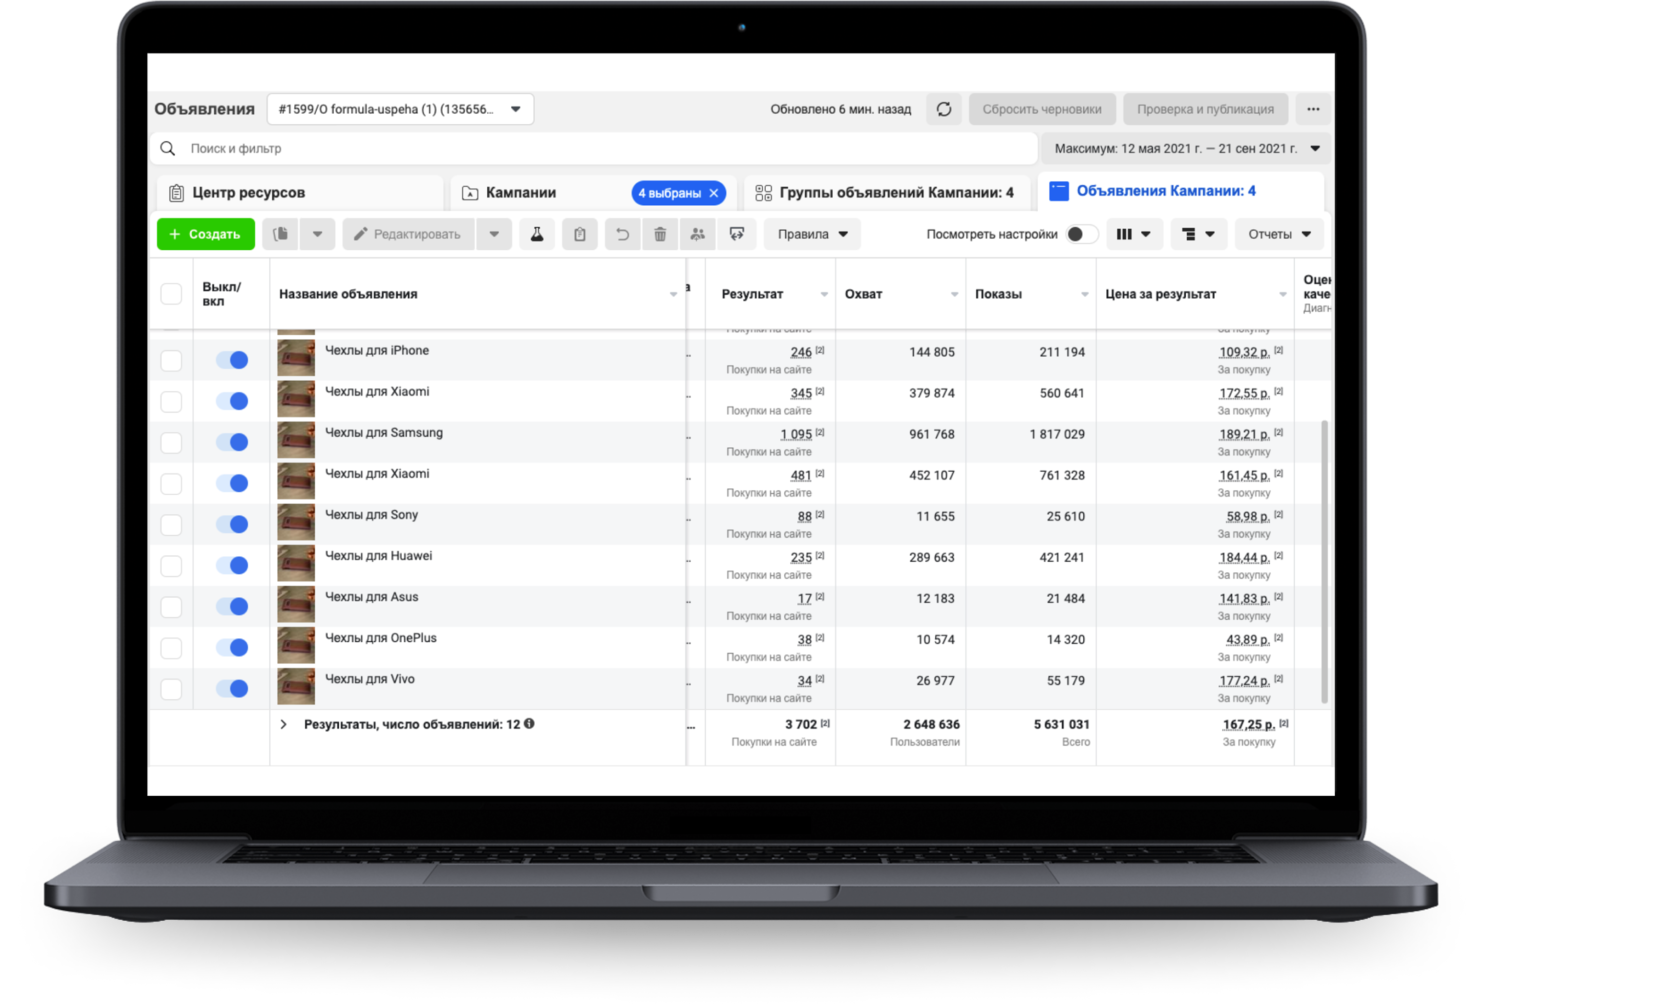Click the 'Проверка и публикация' button
Image resolution: width=1680 pixels, height=1007 pixels.
coord(1205,109)
